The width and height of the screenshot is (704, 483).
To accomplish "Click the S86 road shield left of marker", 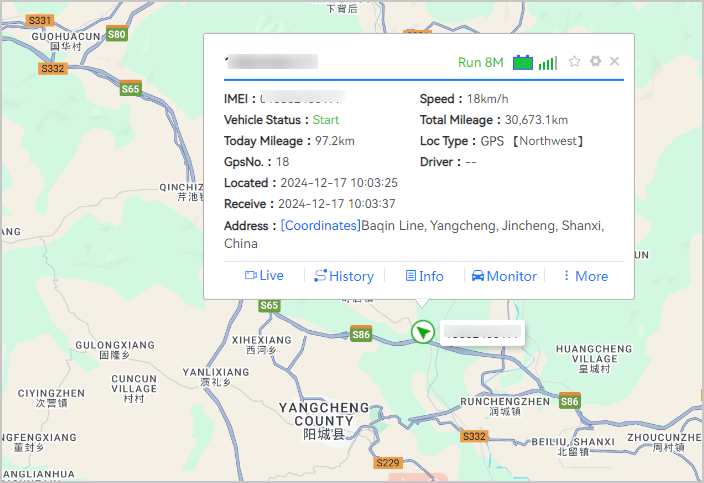I will [x=361, y=334].
